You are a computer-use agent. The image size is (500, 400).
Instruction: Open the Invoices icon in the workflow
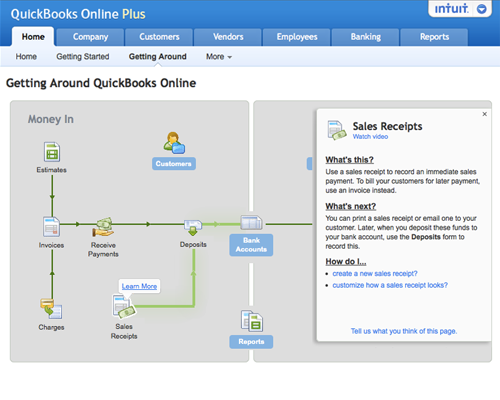point(51,226)
